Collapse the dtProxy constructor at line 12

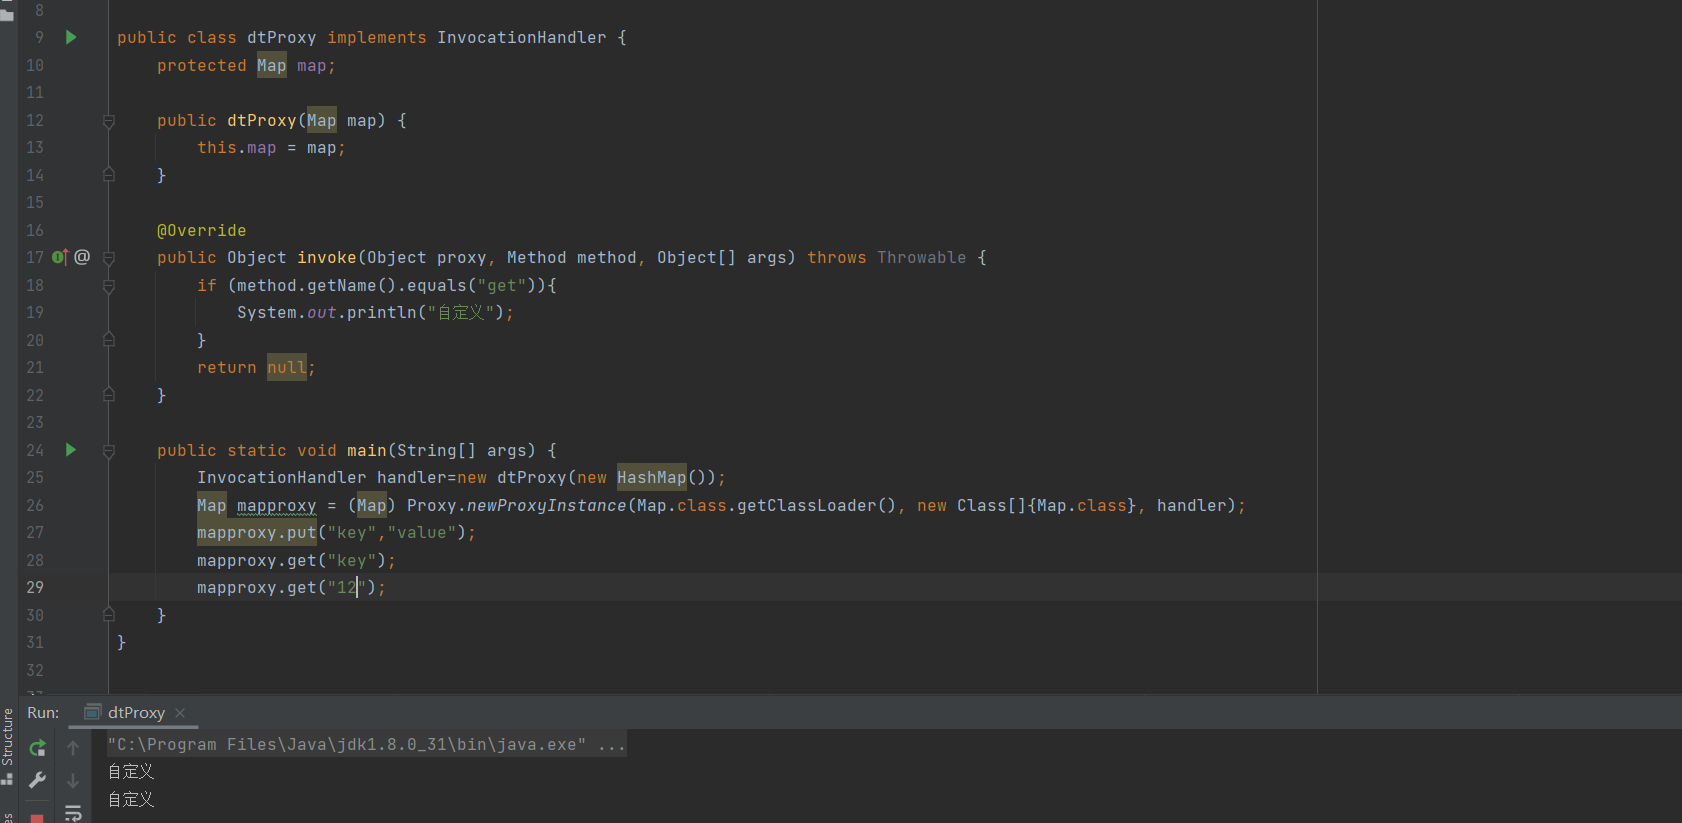[x=109, y=121]
